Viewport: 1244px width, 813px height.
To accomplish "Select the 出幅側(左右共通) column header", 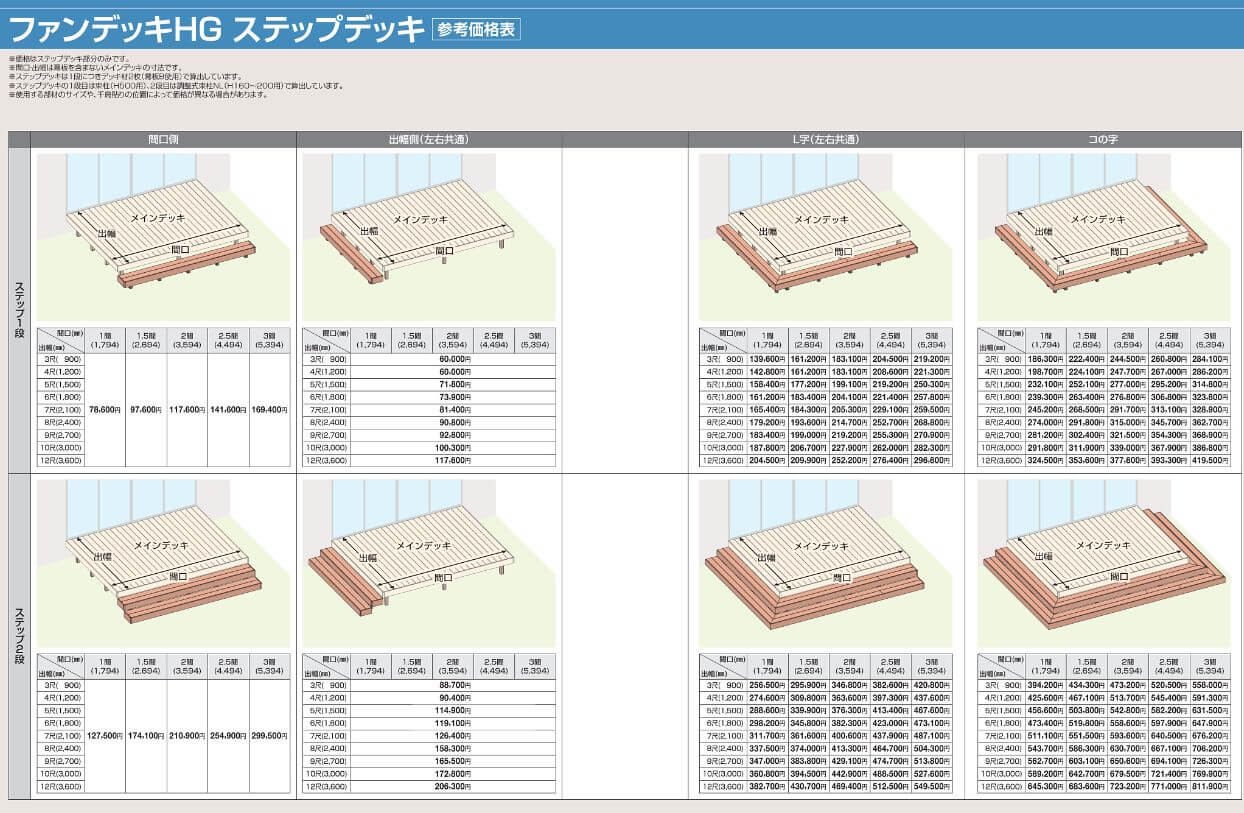I will (x=429, y=140).
